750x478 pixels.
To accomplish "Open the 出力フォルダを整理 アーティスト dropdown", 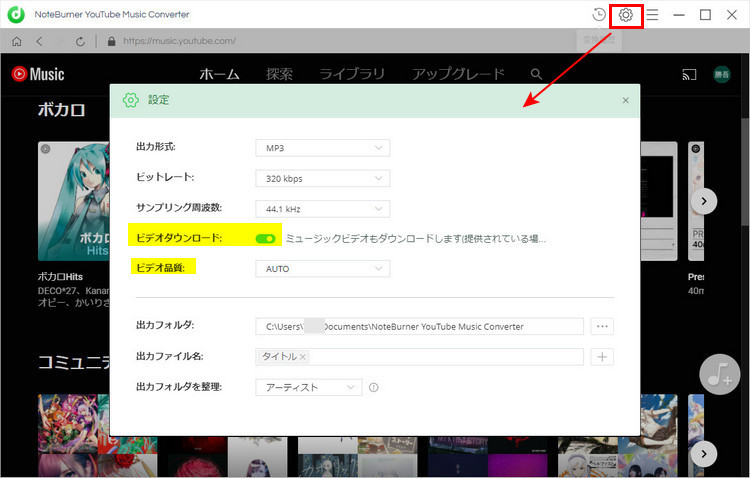I will (309, 388).
